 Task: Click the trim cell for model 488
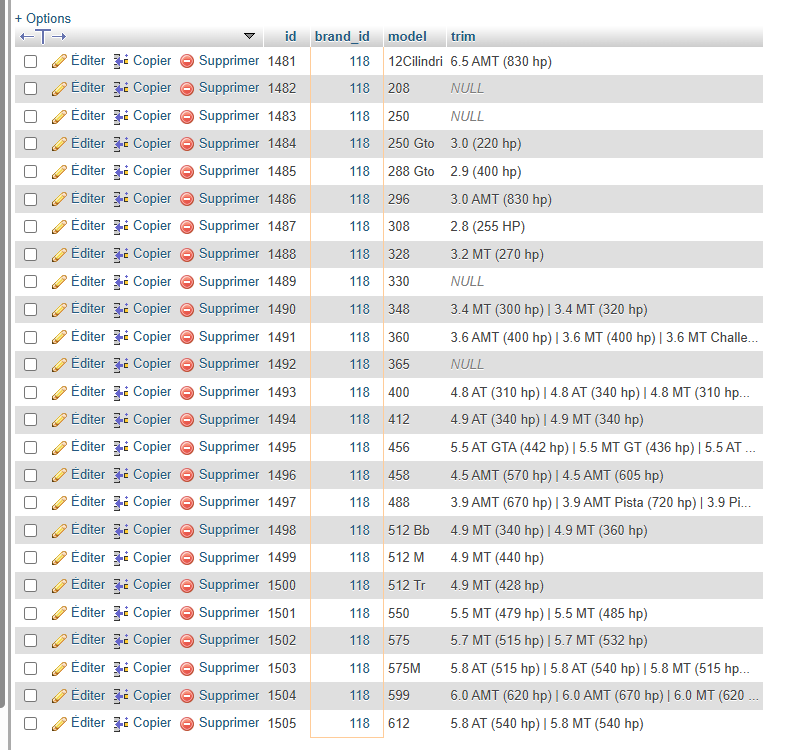point(600,502)
